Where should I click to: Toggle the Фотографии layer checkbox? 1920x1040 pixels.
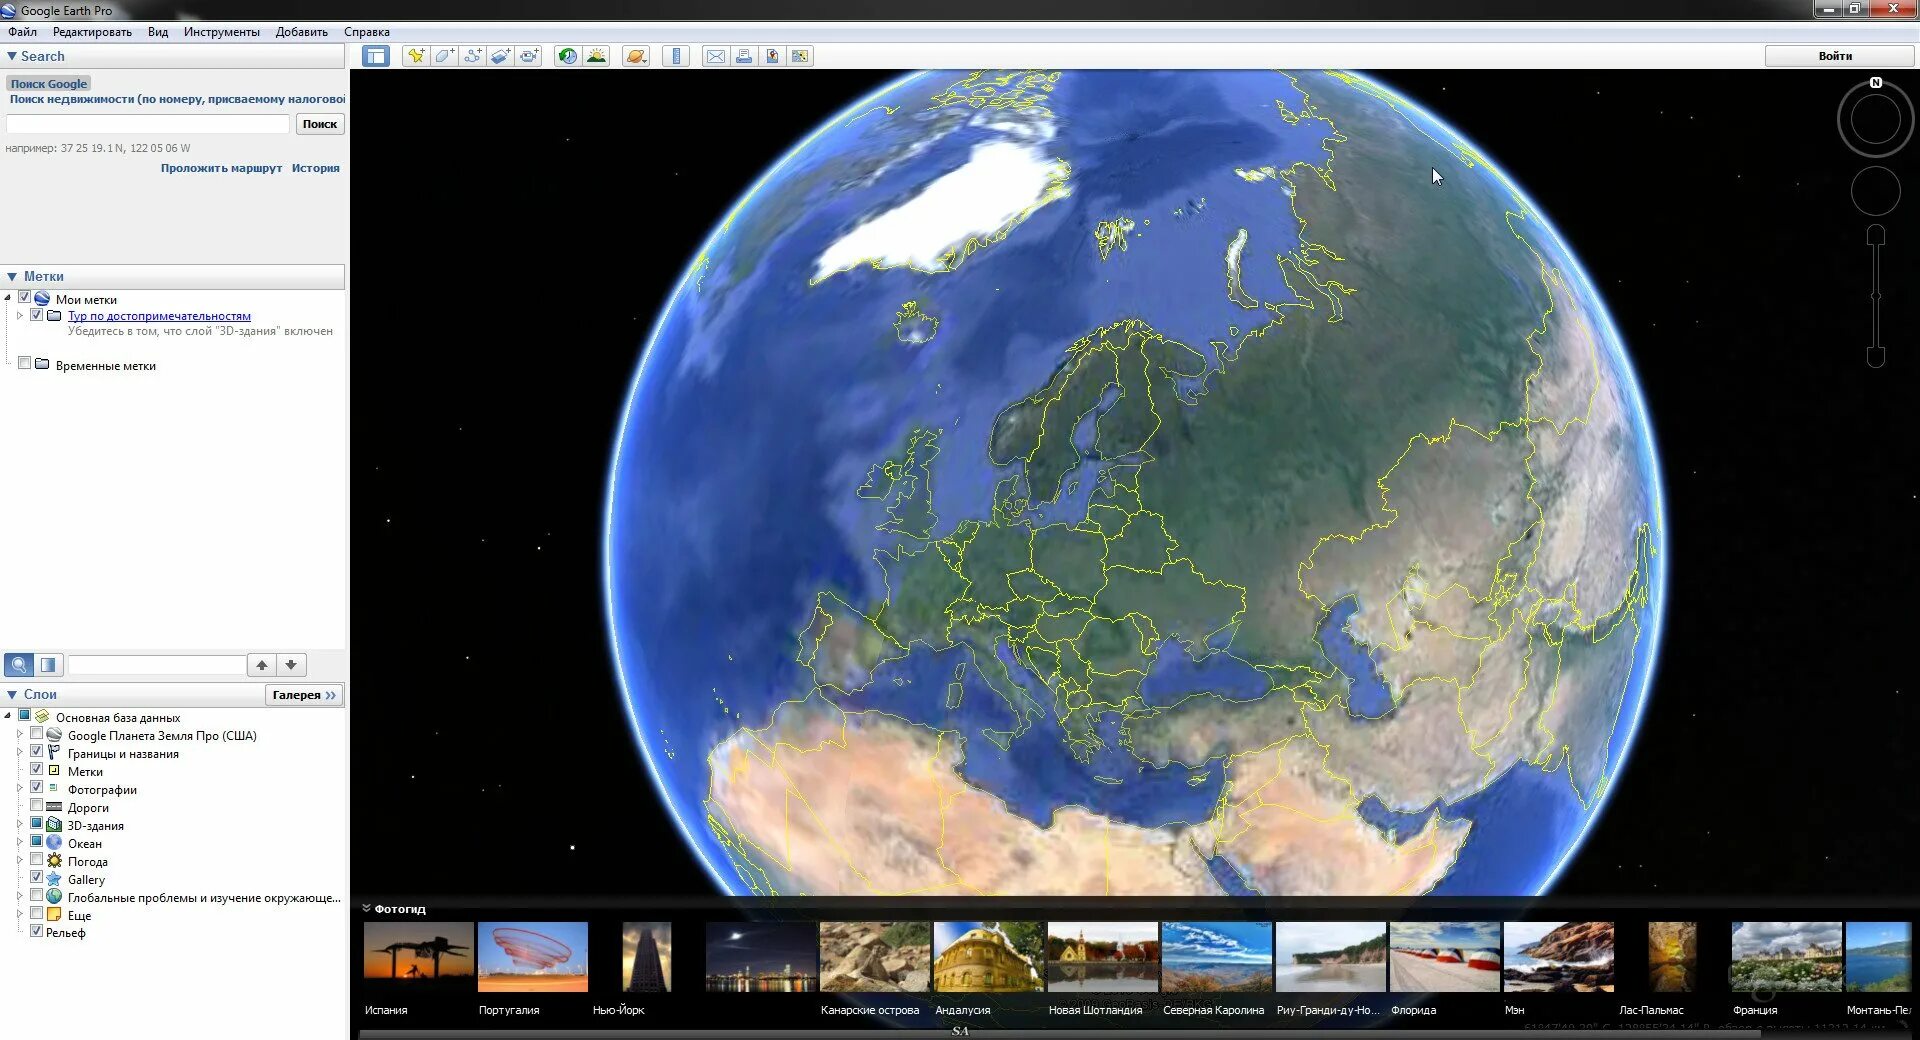[37, 788]
